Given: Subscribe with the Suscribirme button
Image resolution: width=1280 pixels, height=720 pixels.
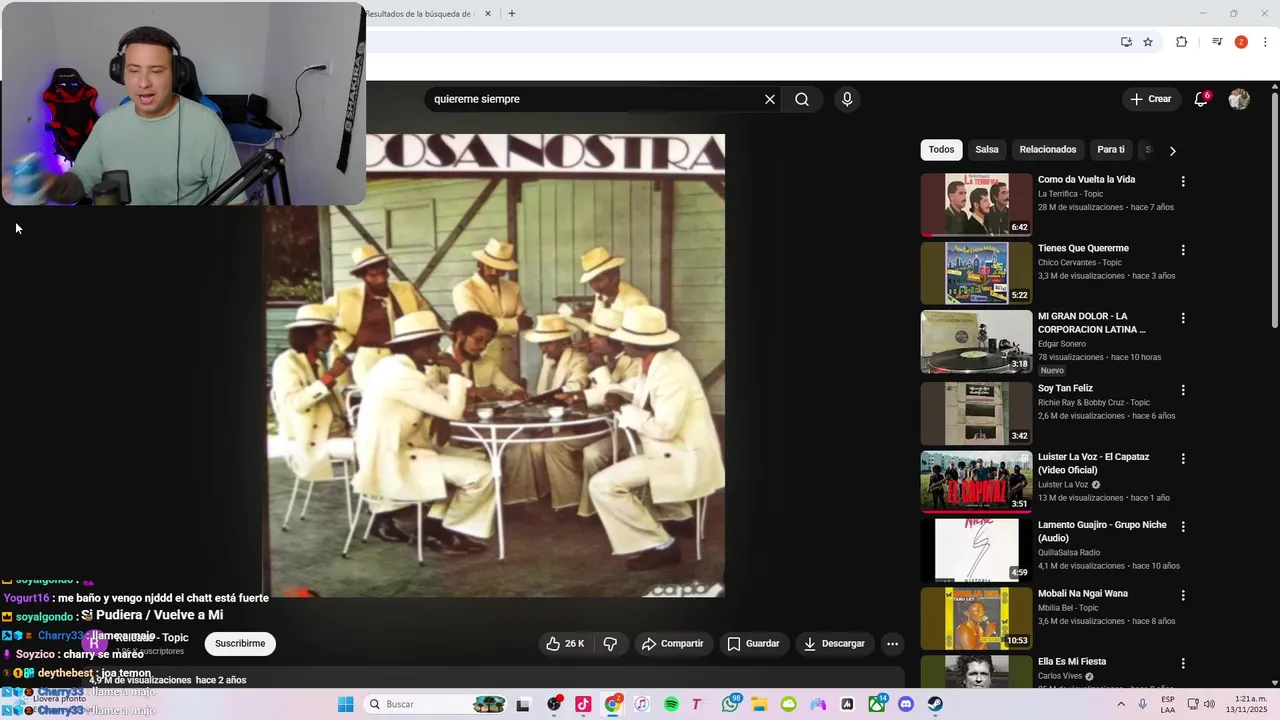Looking at the screenshot, I should pyautogui.click(x=240, y=644).
